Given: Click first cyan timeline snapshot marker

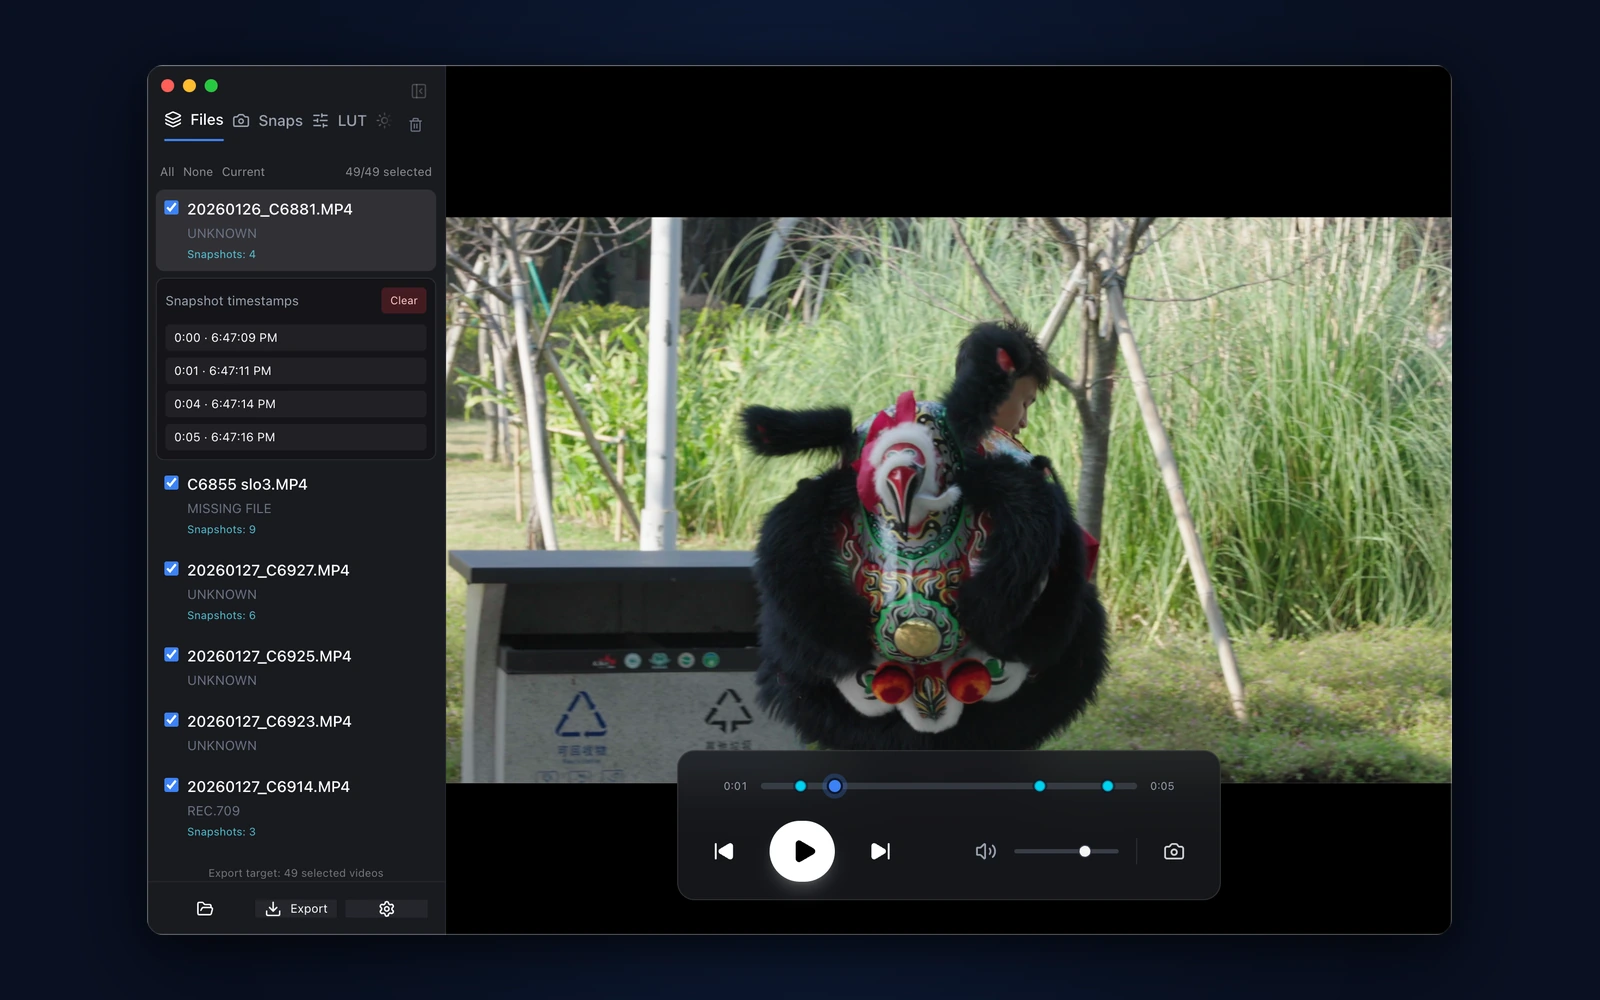Looking at the screenshot, I should click(x=800, y=786).
